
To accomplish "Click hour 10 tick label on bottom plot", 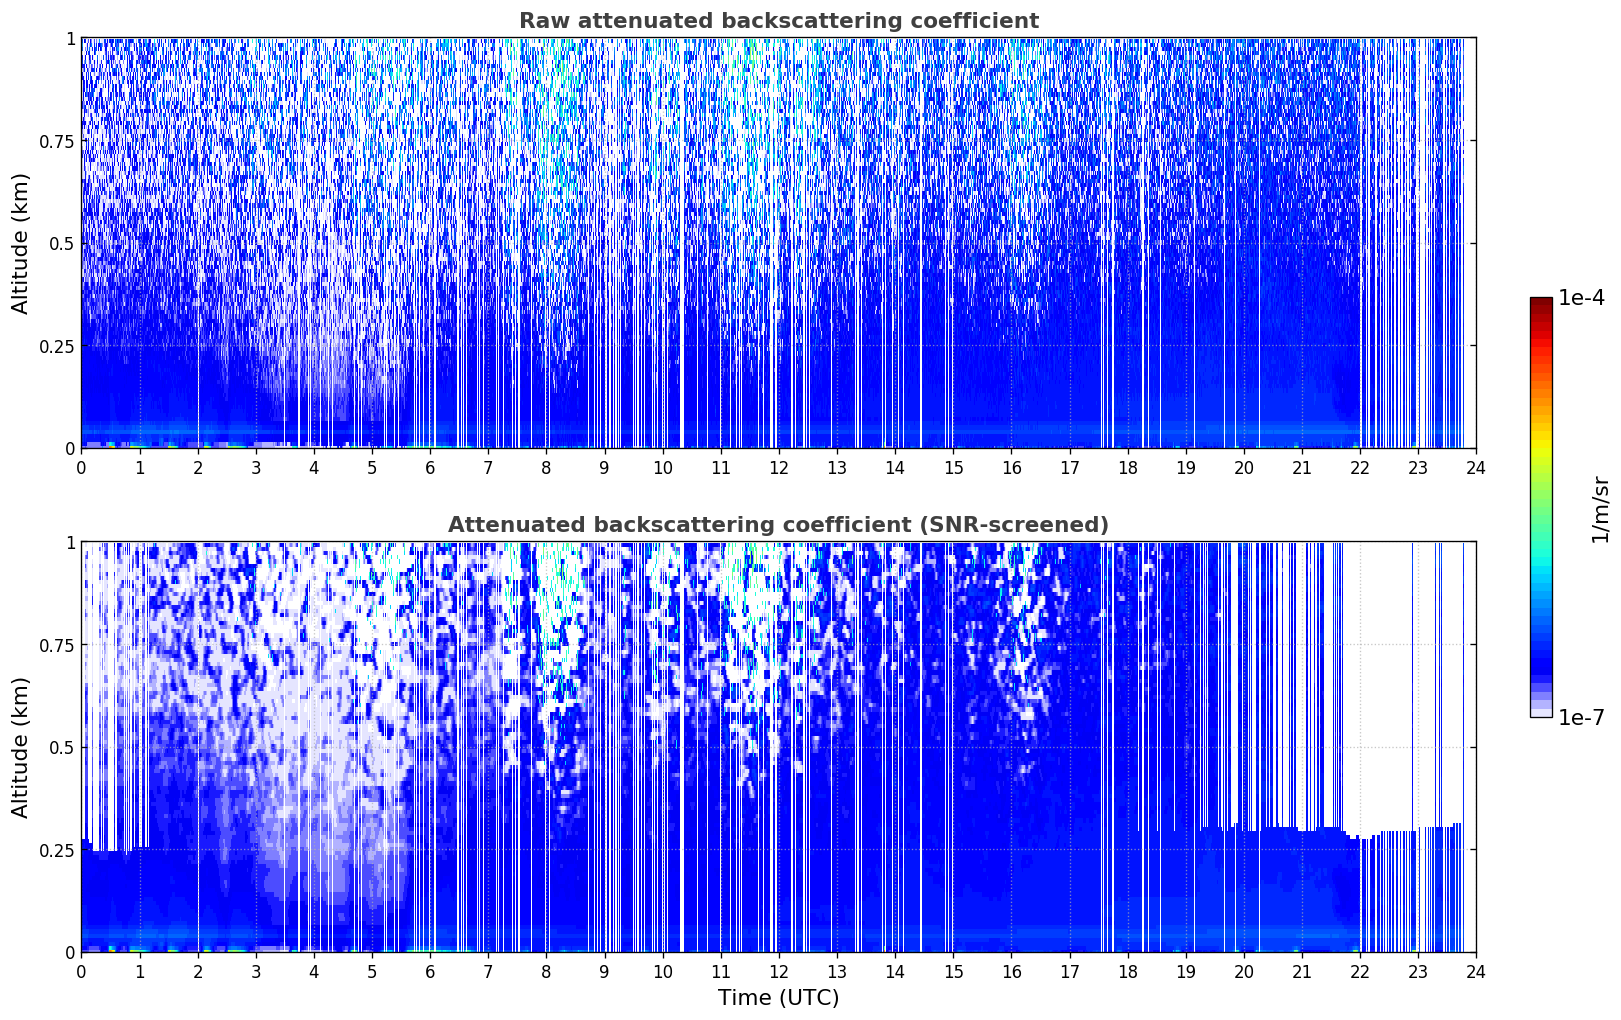I will click(x=662, y=971).
